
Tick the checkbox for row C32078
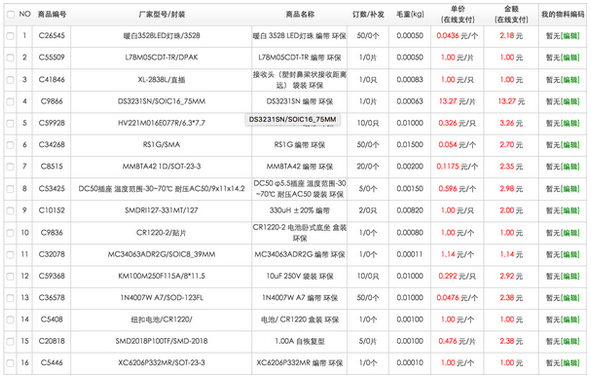click(10, 255)
